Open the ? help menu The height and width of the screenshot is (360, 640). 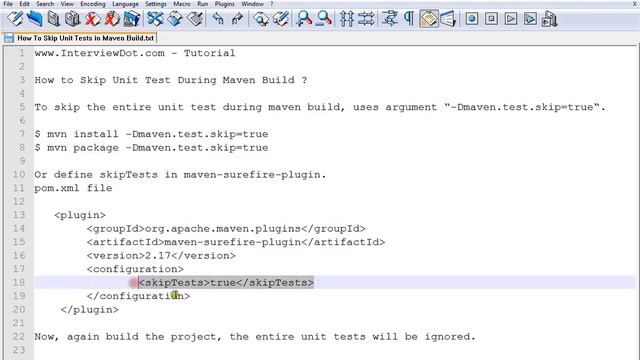coord(272,4)
